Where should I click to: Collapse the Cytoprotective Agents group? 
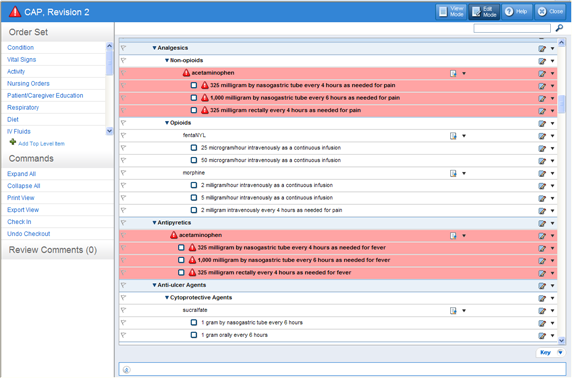(x=167, y=297)
